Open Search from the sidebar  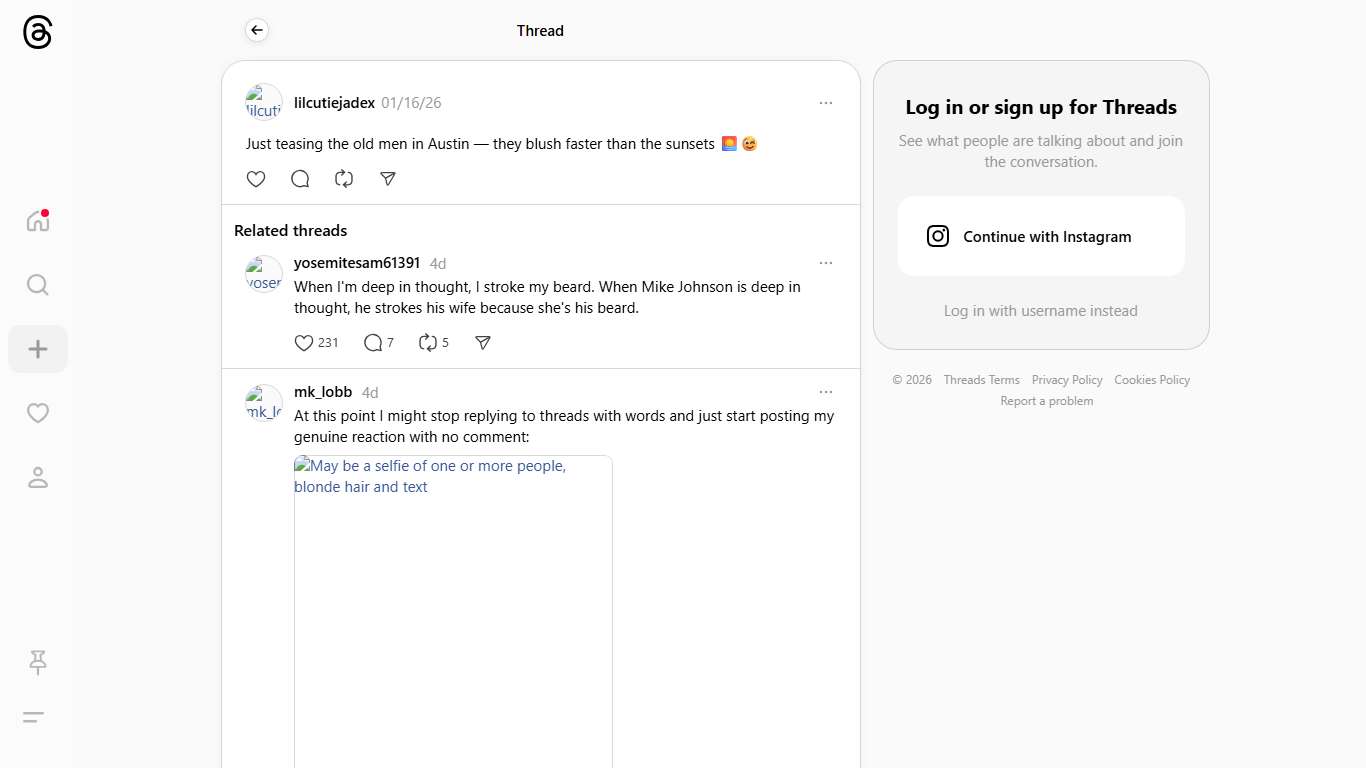(38, 285)
